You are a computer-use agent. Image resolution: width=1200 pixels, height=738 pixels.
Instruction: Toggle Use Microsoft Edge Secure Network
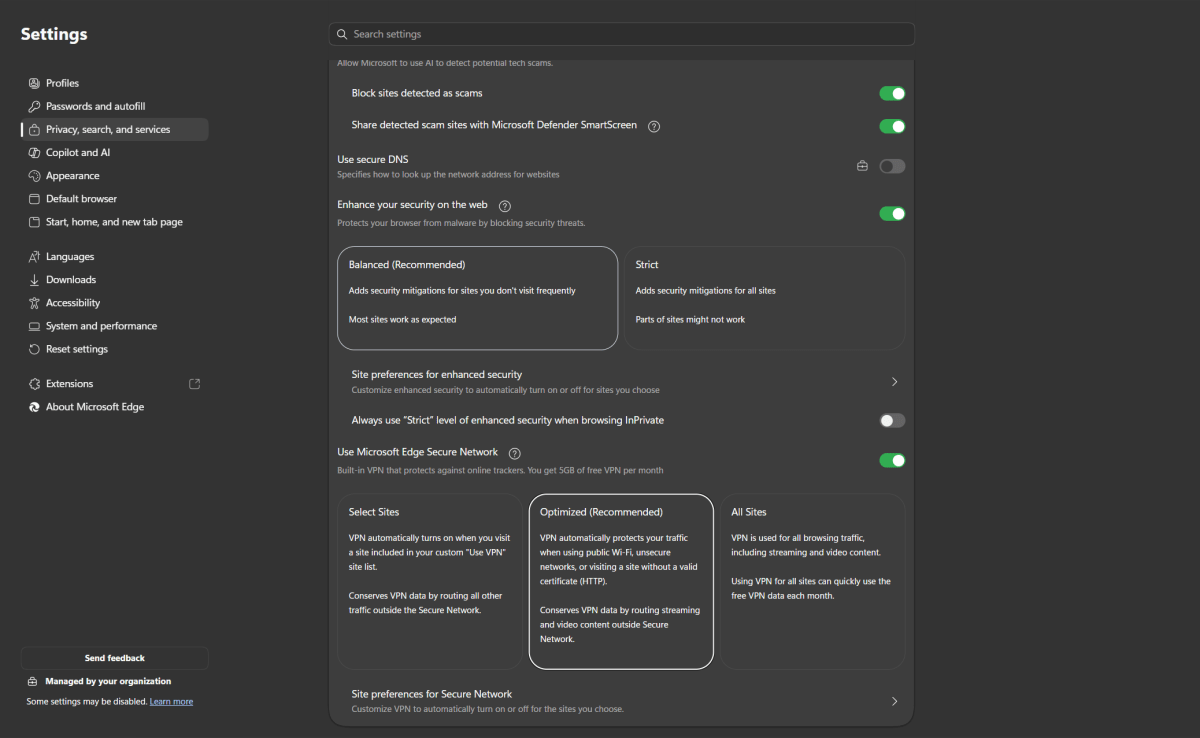[892, 460]
